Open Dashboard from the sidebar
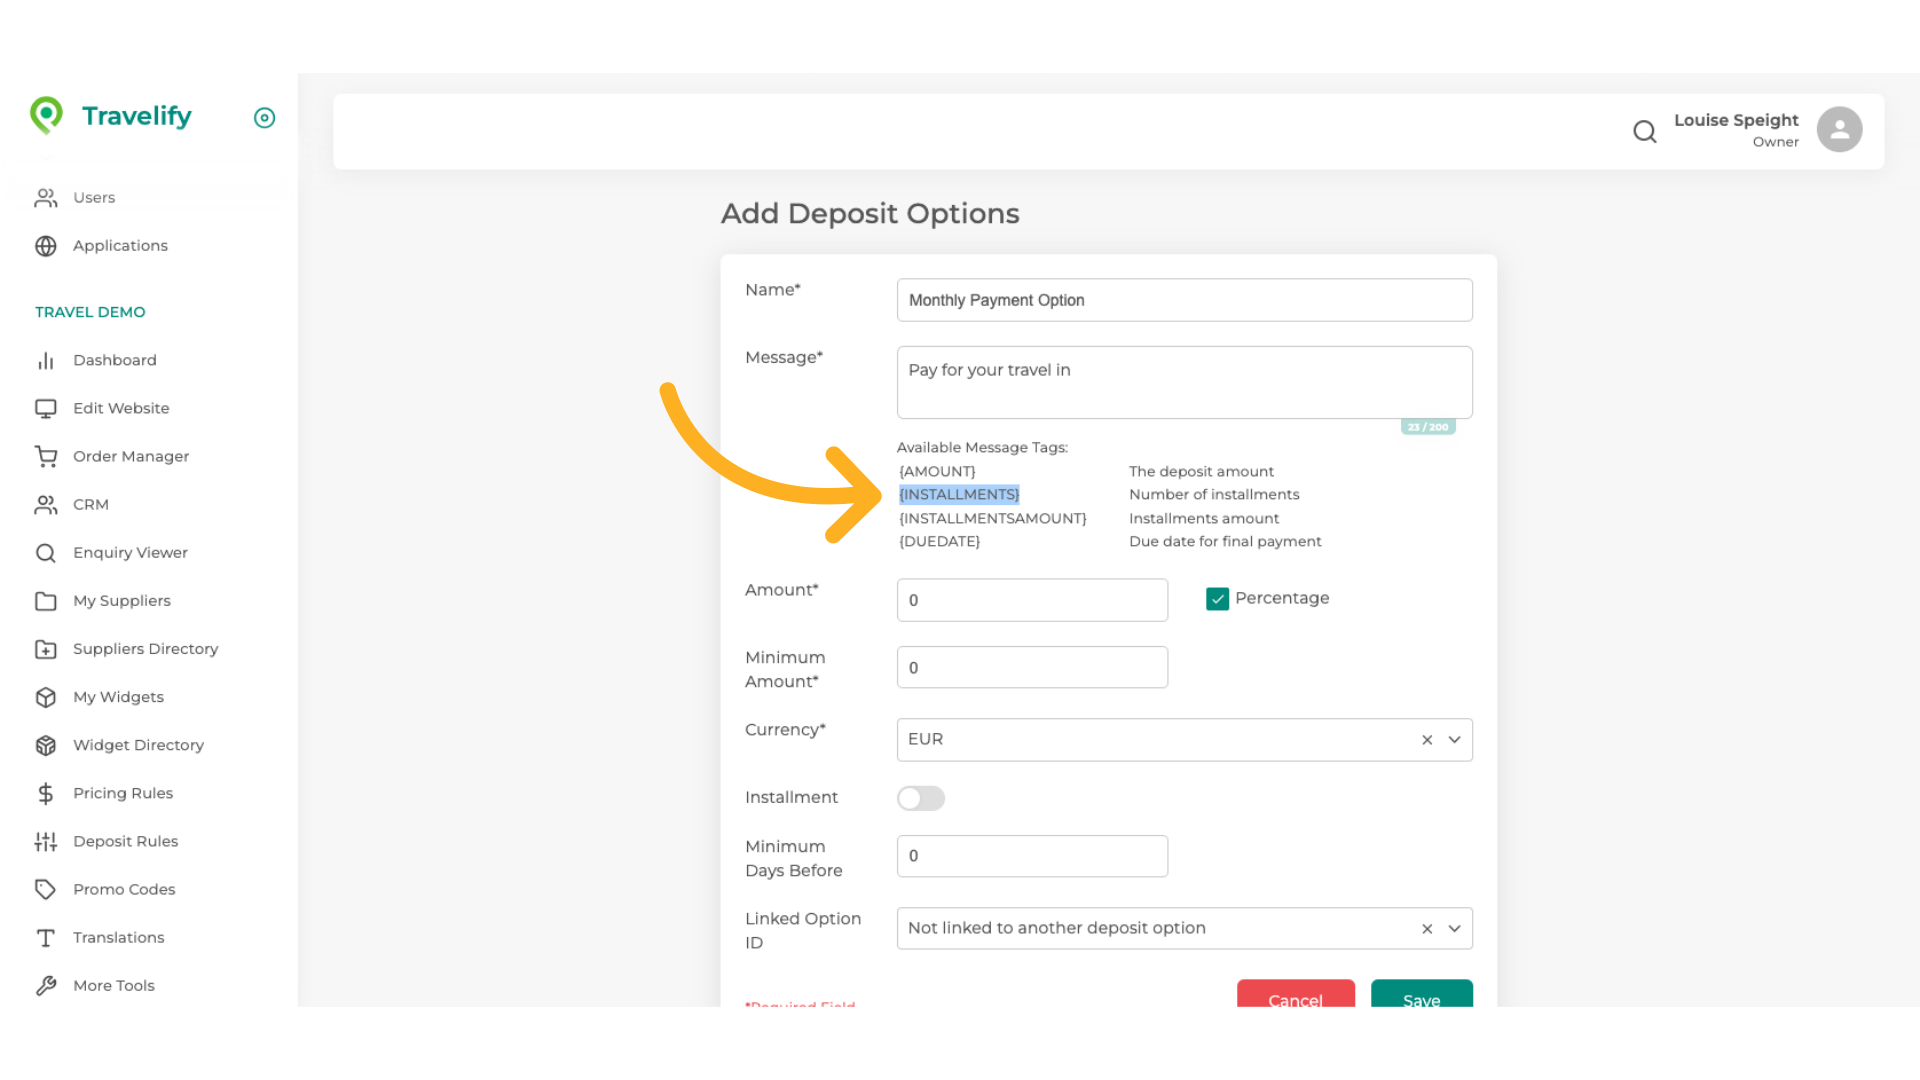Screen dimensions: 1920x1080 click(114, 360)
